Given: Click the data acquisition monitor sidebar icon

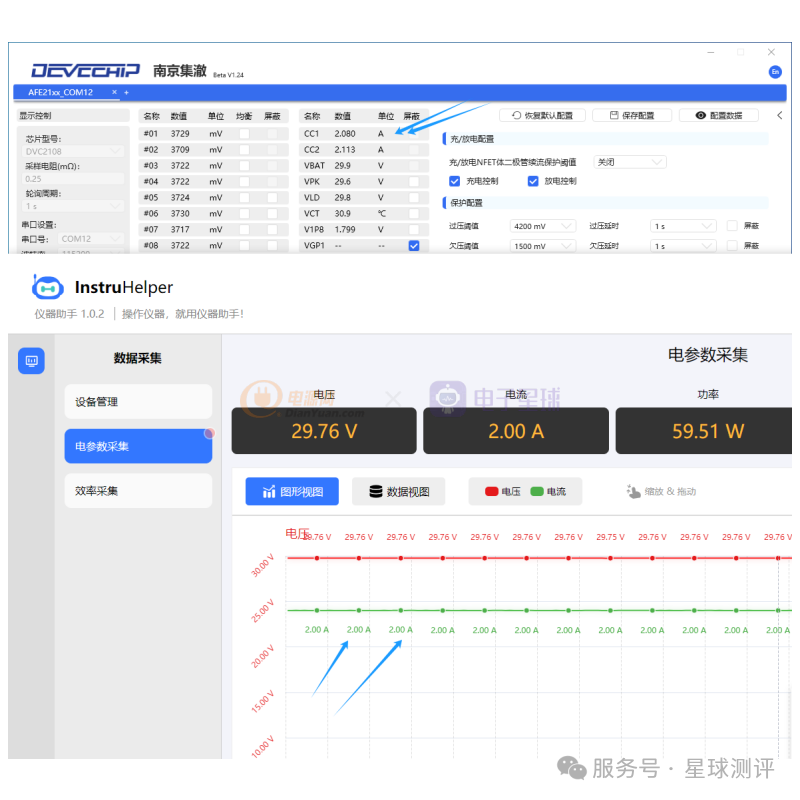Looking at the screenshot, I should click(x=31, y=360).
